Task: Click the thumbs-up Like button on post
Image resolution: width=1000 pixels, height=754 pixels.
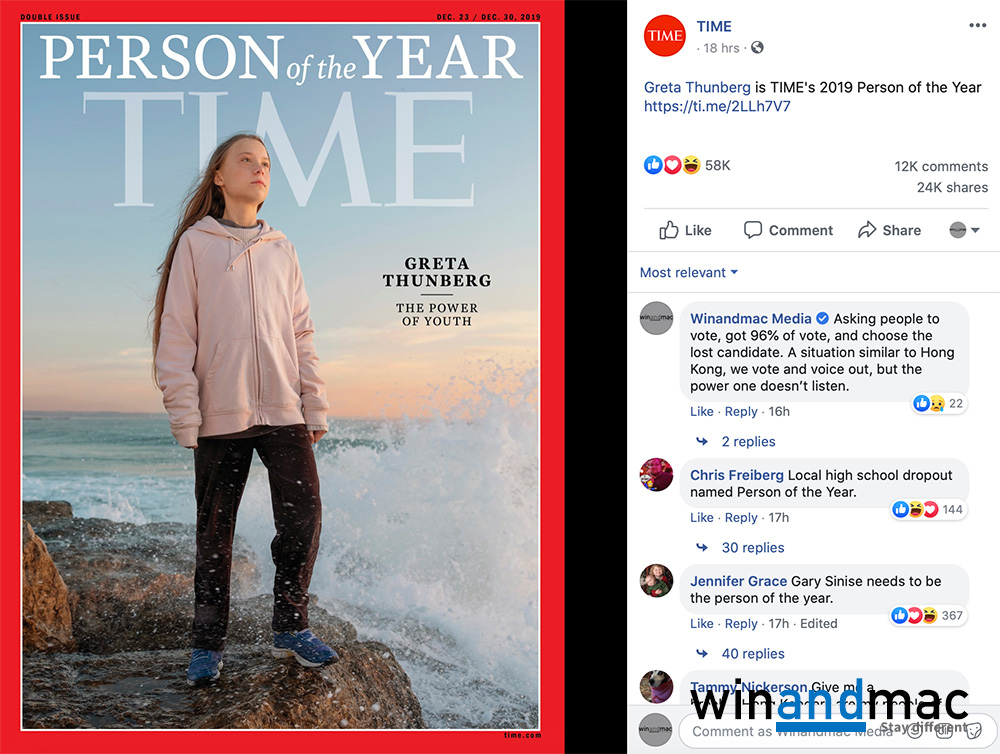Action: [685, 230]
